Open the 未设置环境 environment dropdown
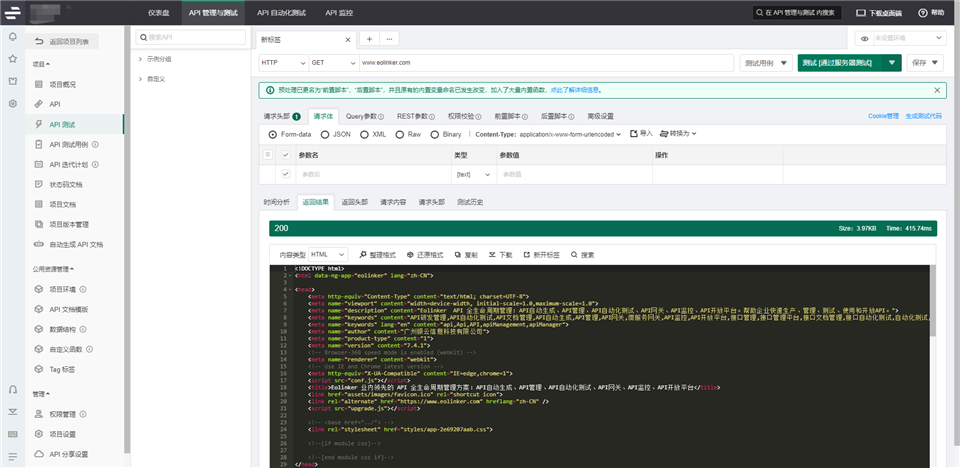 pos(909,39)
